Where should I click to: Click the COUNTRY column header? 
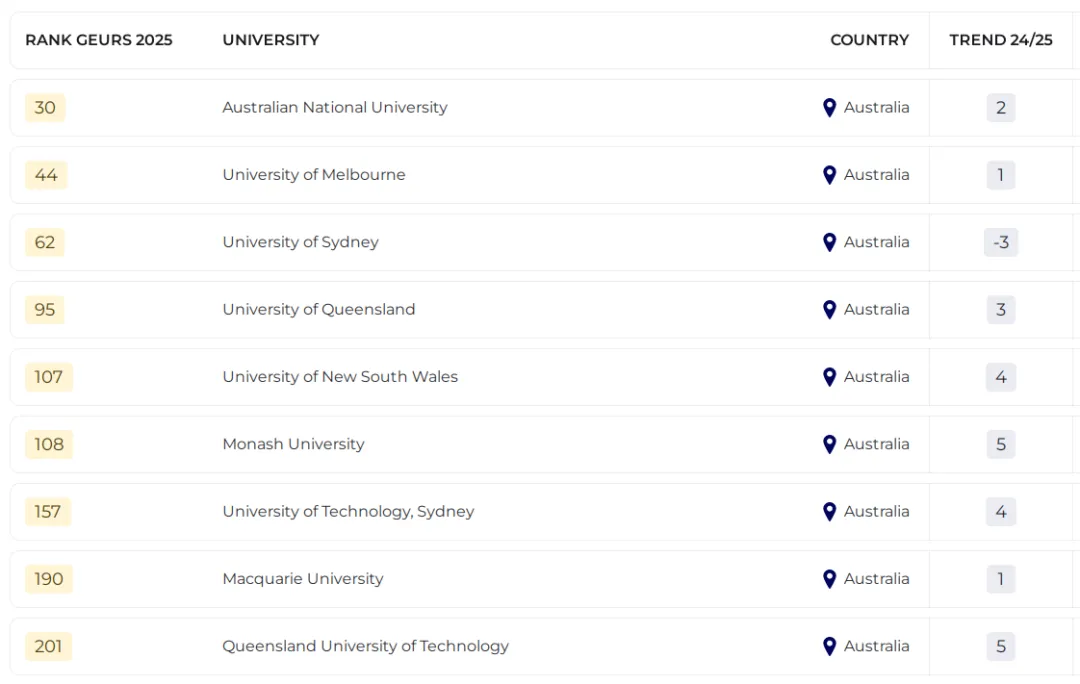[869, 40]
